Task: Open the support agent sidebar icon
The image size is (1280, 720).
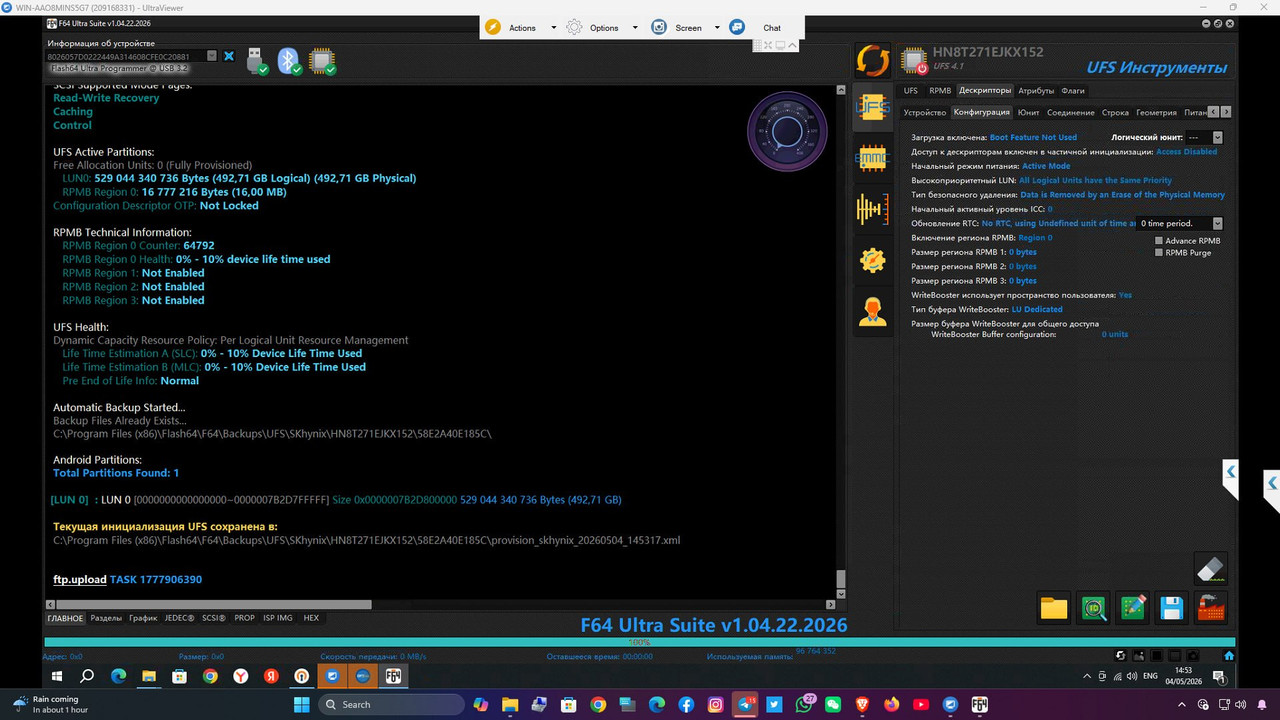Action: (873, 312)
